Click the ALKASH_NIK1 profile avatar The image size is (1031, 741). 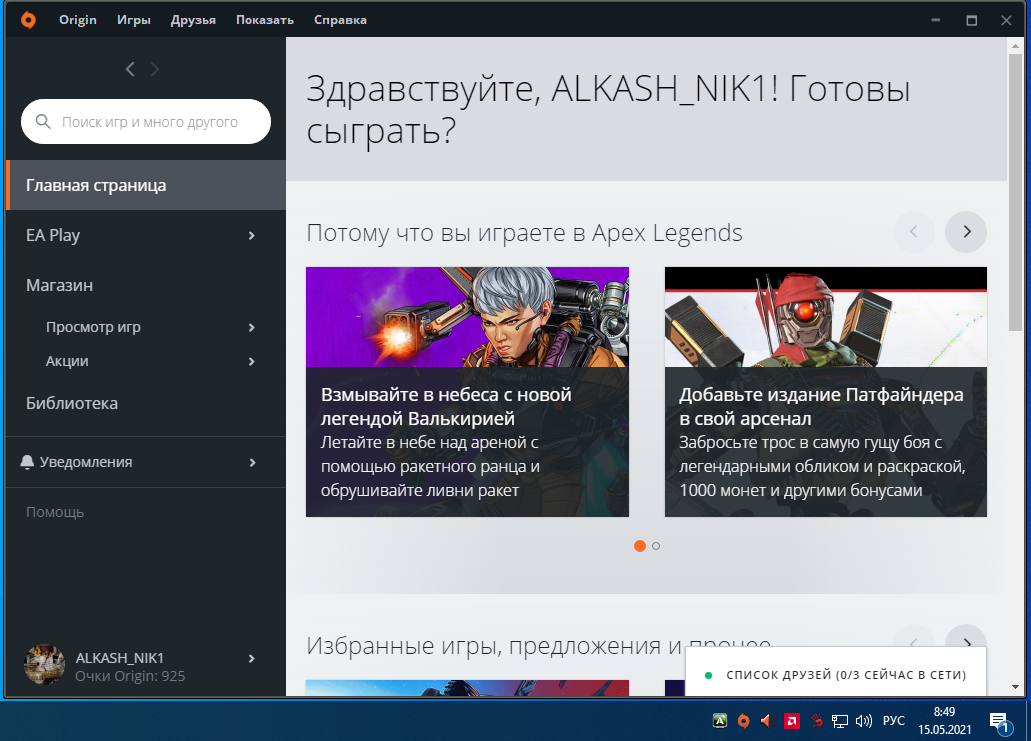click(45, 664)
